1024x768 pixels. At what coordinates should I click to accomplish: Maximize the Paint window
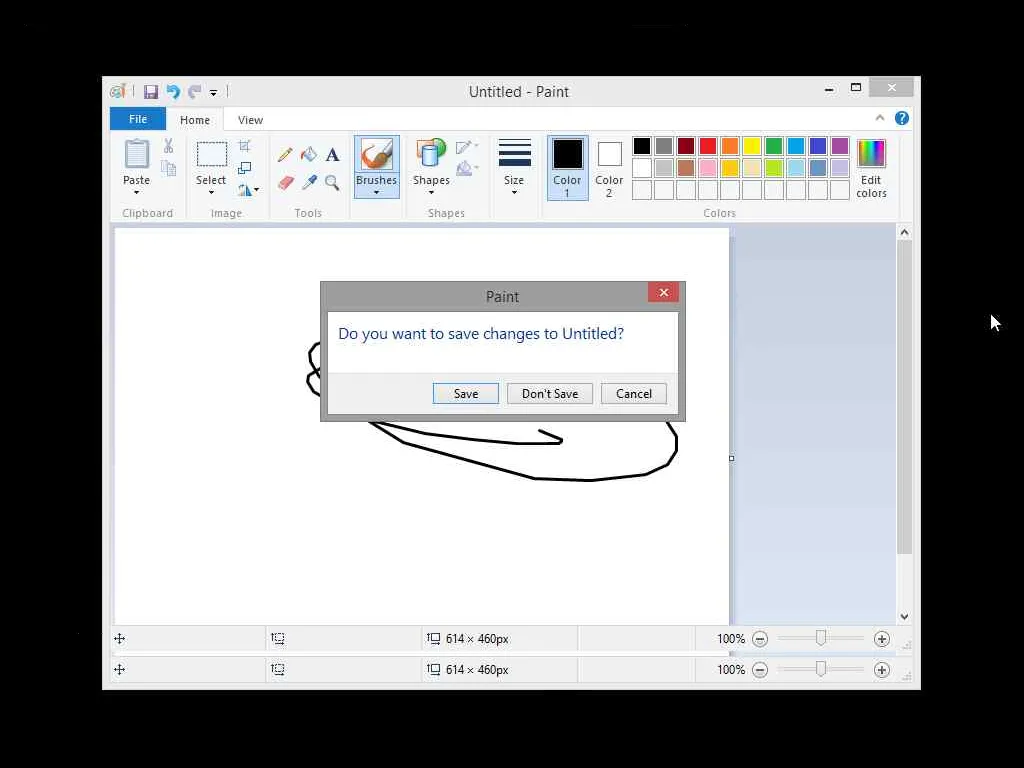click(856, 88)
